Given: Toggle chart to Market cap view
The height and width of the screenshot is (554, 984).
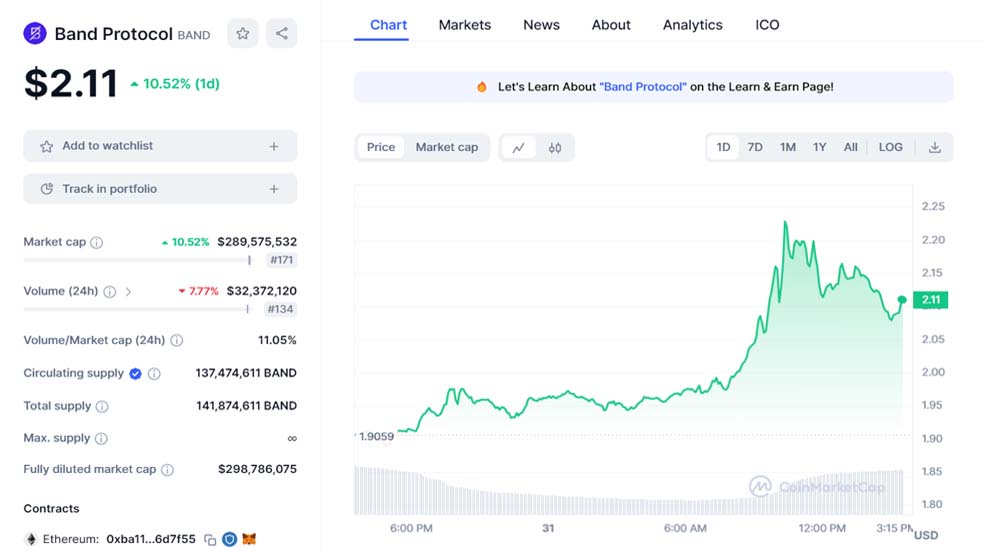Looking at the screenshot, I should 447,147.
